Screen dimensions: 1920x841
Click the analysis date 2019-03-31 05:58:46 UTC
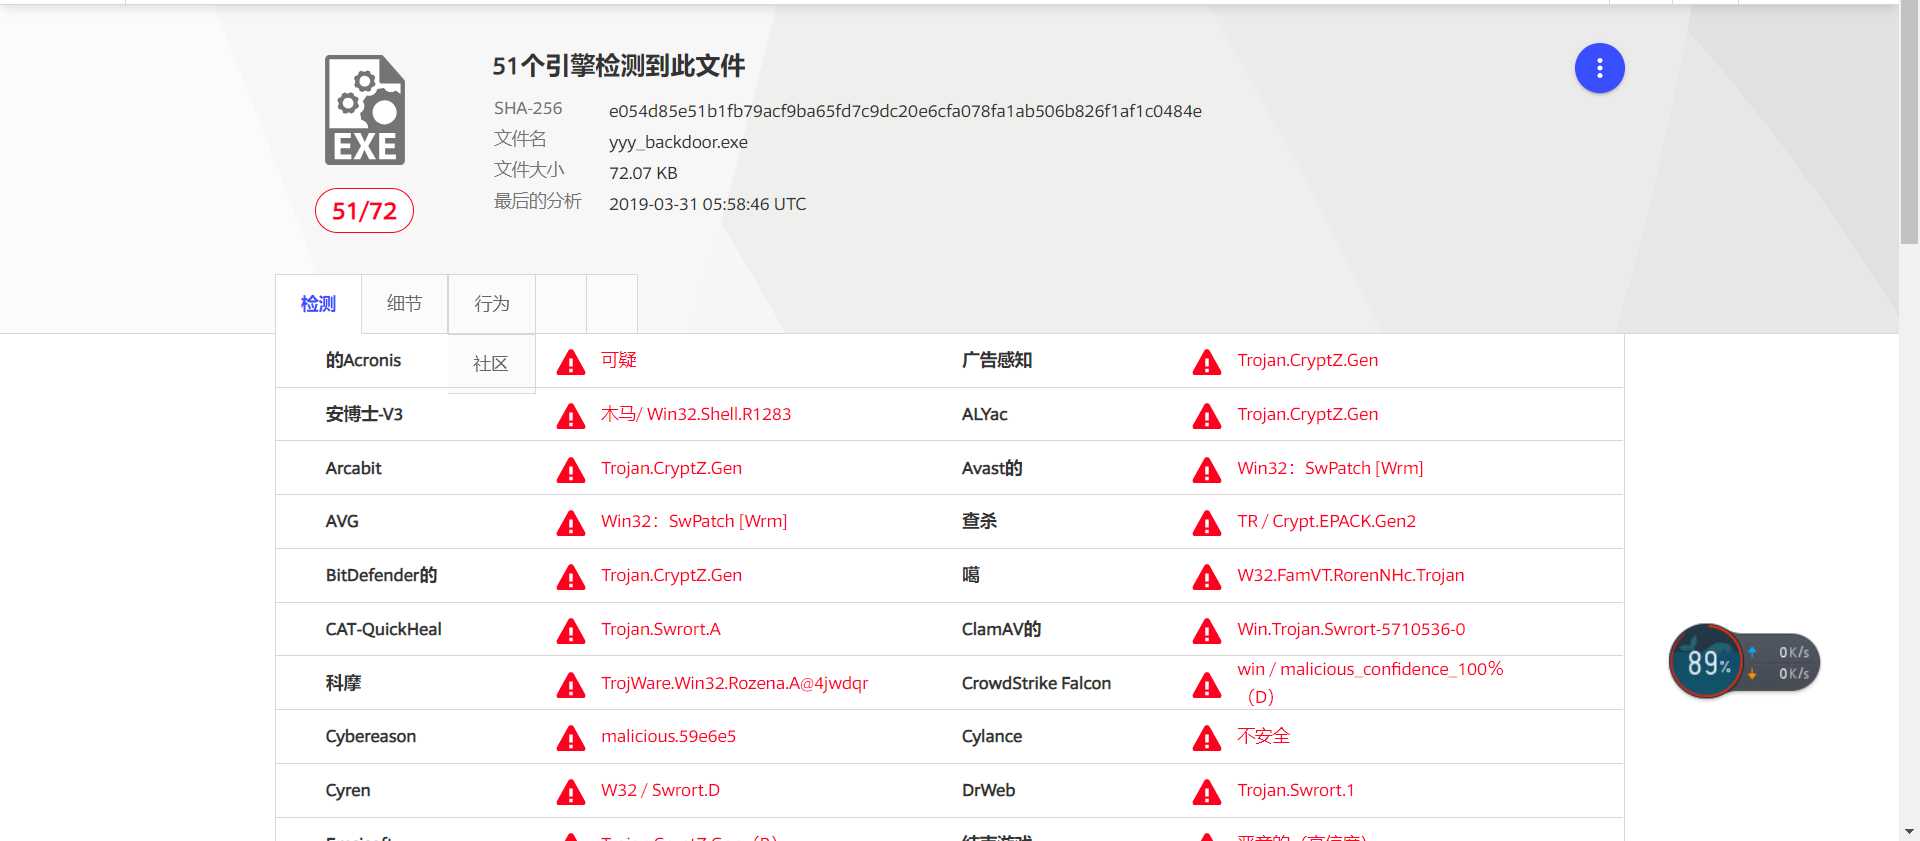click(707, 204)
